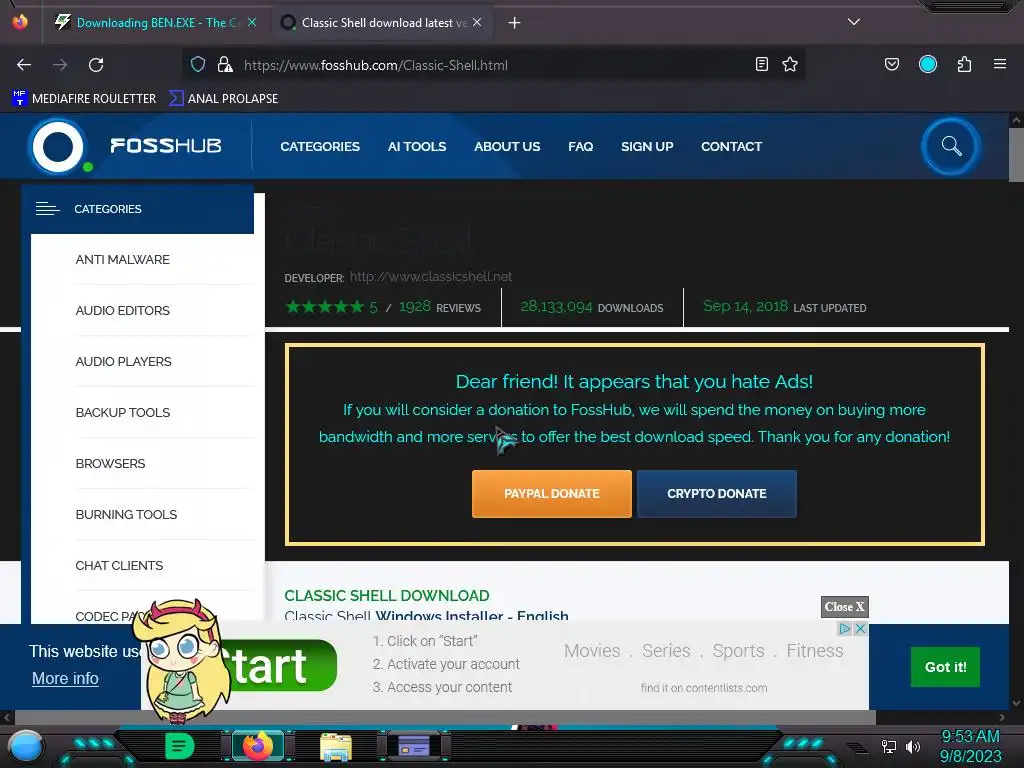Open the CONTACT navigation item
Viewport: 1024px width, 768px height.
tap(731, 146)
